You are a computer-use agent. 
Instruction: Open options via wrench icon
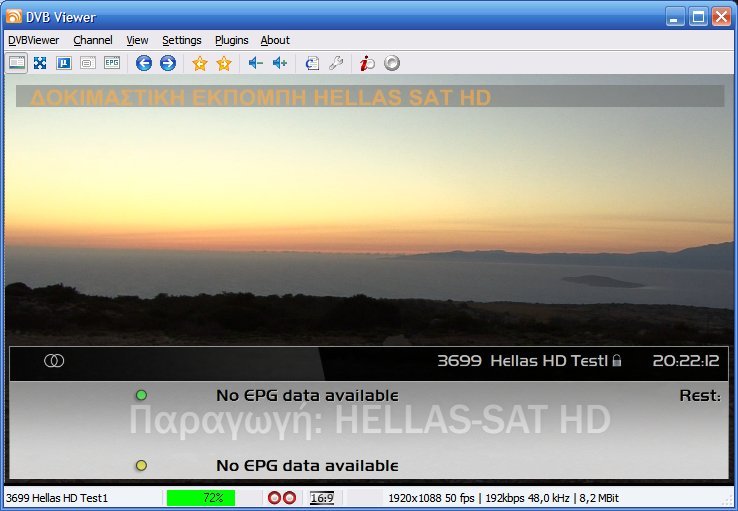coord(336,63)
